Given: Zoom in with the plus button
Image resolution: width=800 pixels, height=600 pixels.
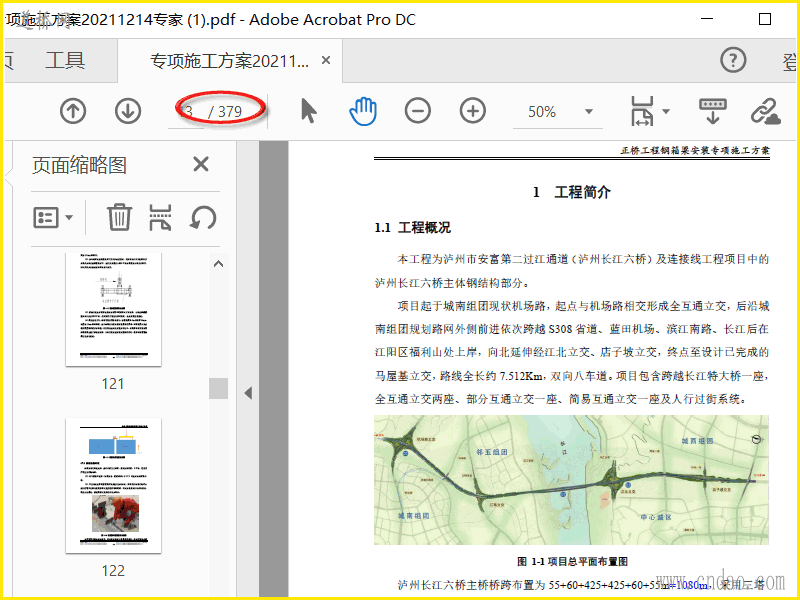Looking at the screenshot, I should click(x=472, y=111).
